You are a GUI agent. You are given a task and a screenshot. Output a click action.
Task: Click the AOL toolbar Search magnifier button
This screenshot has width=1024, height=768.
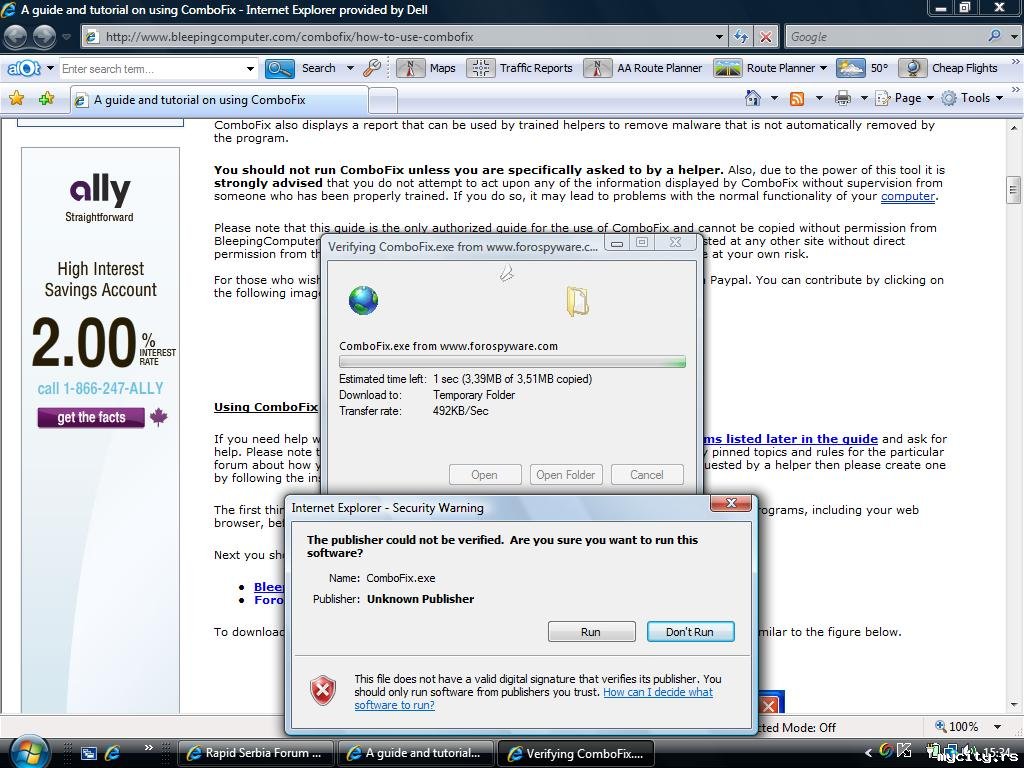[x=280, y=68]
